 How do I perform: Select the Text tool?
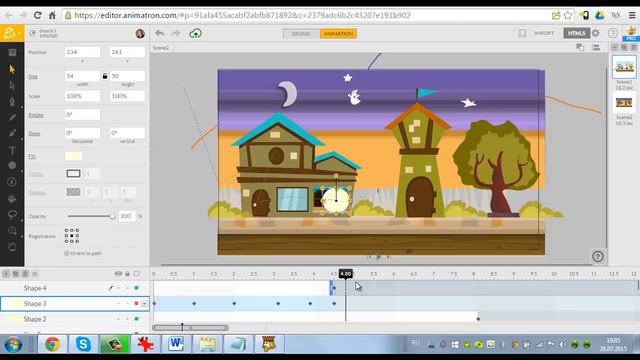click(12, 150)
